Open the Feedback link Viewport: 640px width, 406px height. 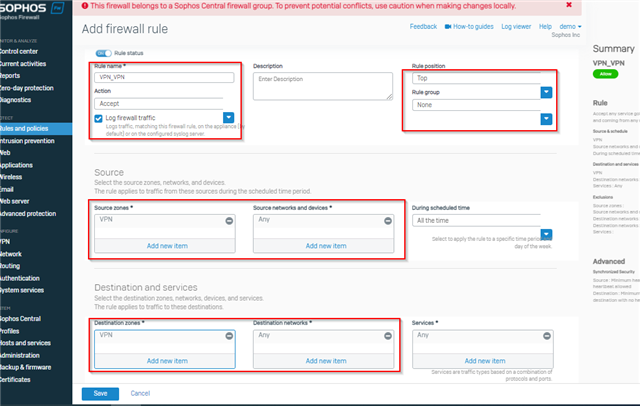423,27
